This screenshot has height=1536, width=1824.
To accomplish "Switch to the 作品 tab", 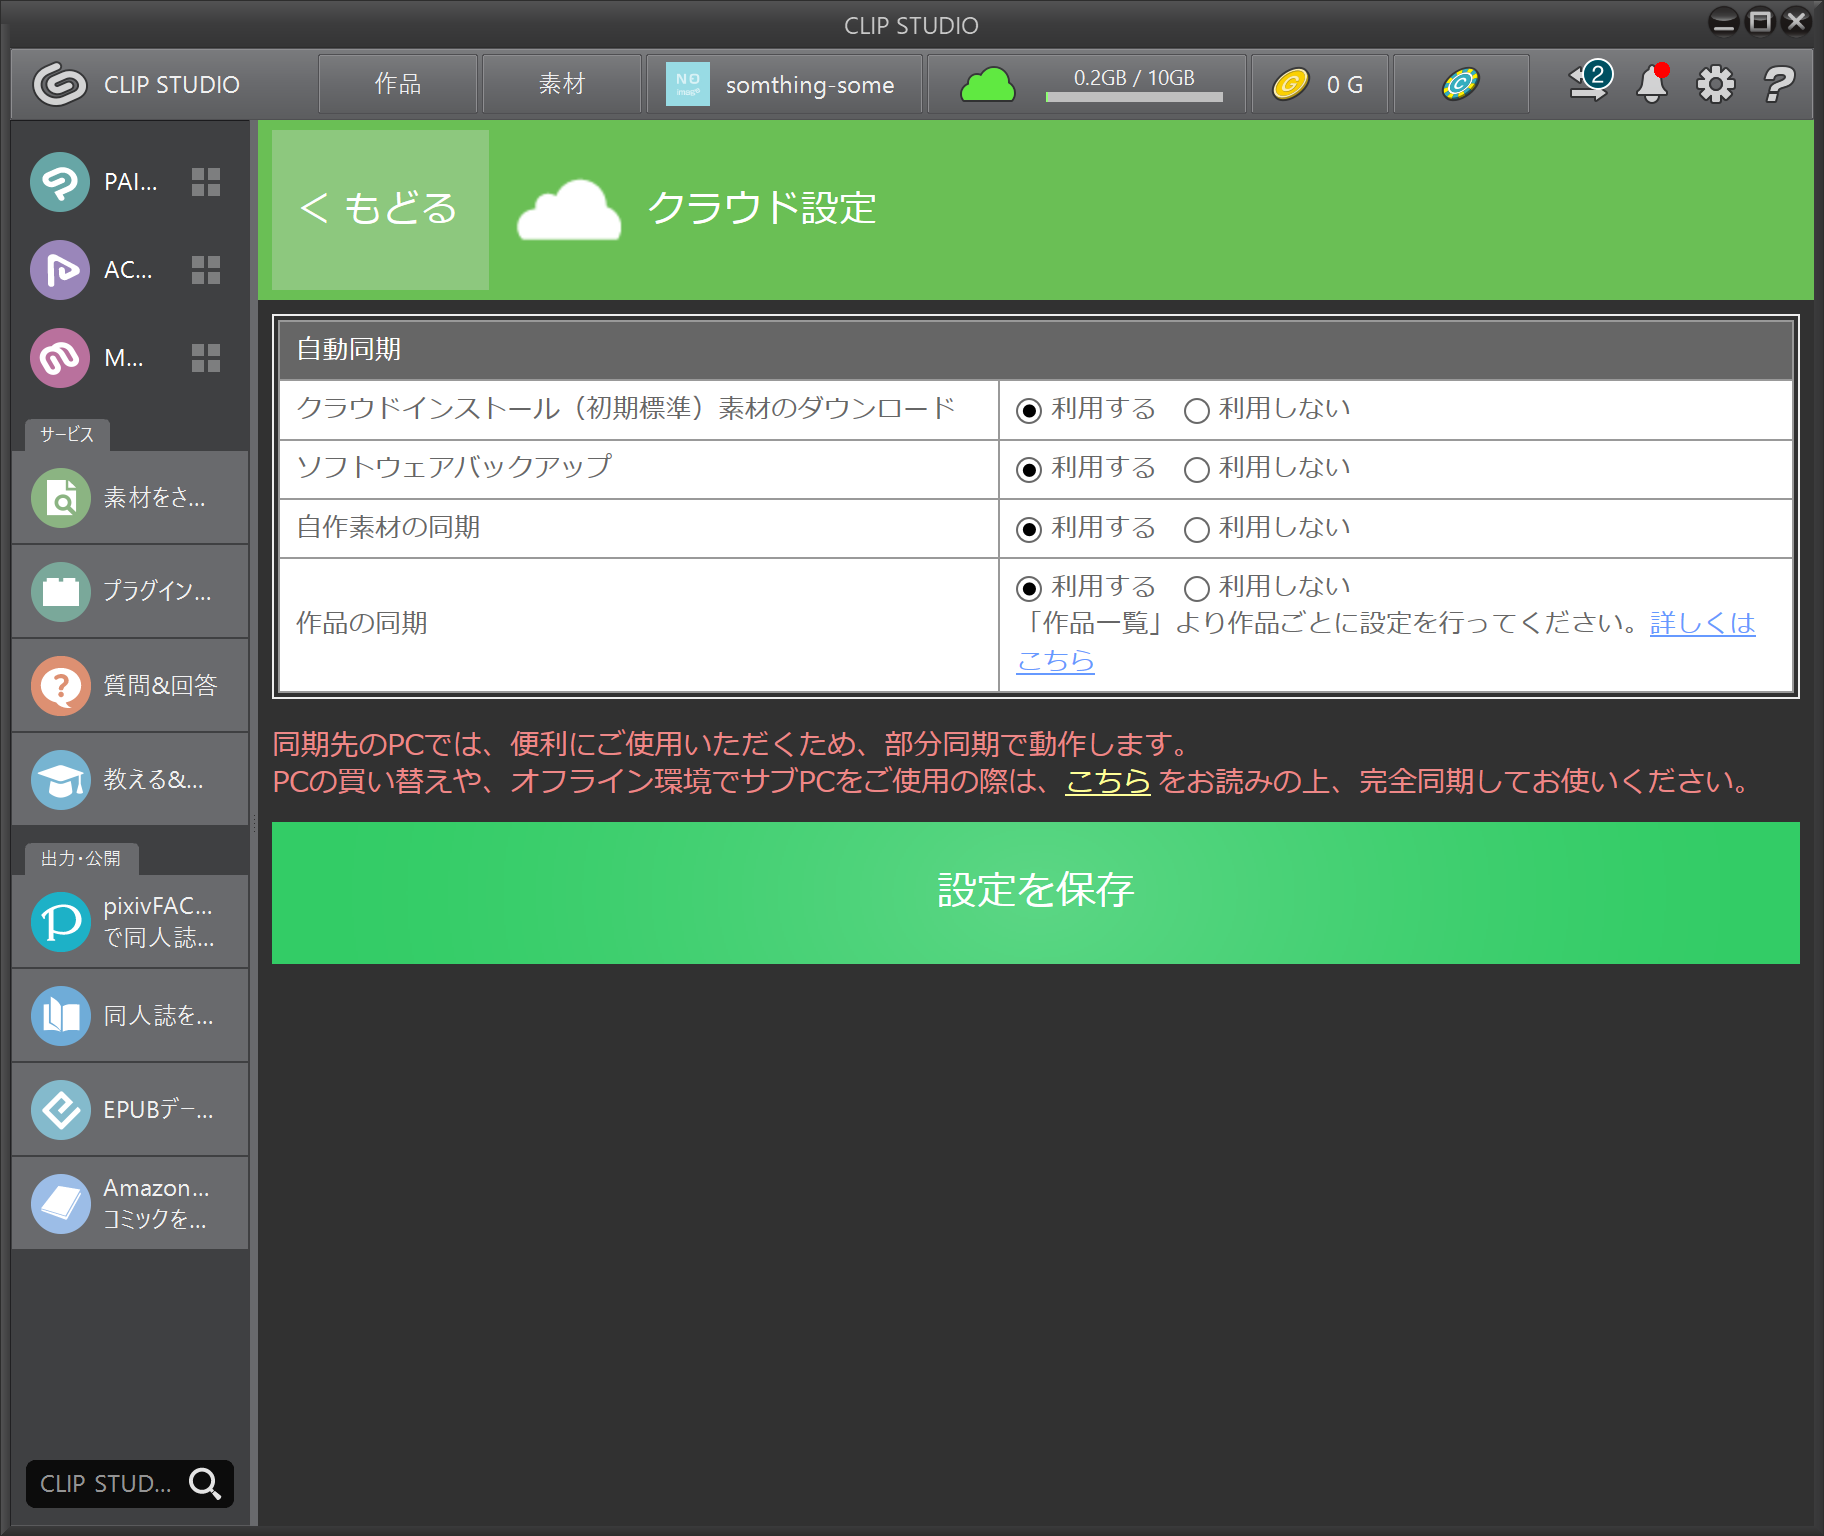I will pyautogui.click(x=398, y=85).
